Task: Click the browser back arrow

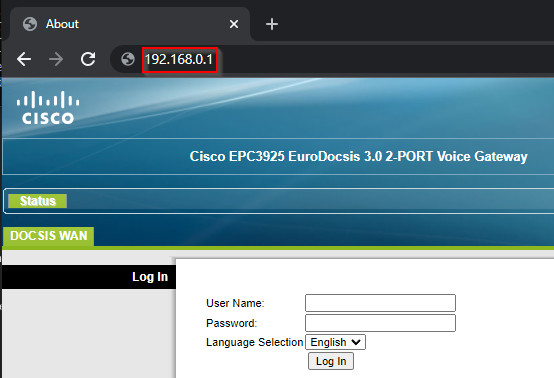Action: click(x=24, y=59)
